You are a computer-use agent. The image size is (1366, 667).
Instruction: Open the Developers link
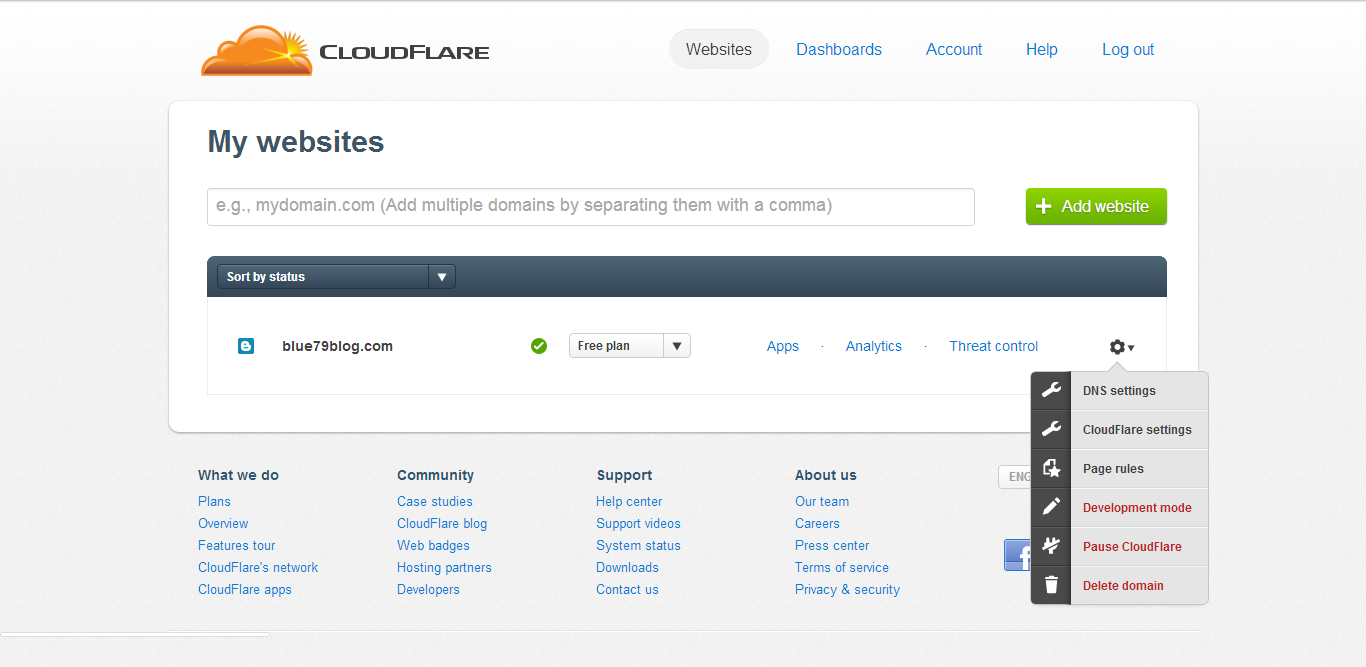coord(428,589)
